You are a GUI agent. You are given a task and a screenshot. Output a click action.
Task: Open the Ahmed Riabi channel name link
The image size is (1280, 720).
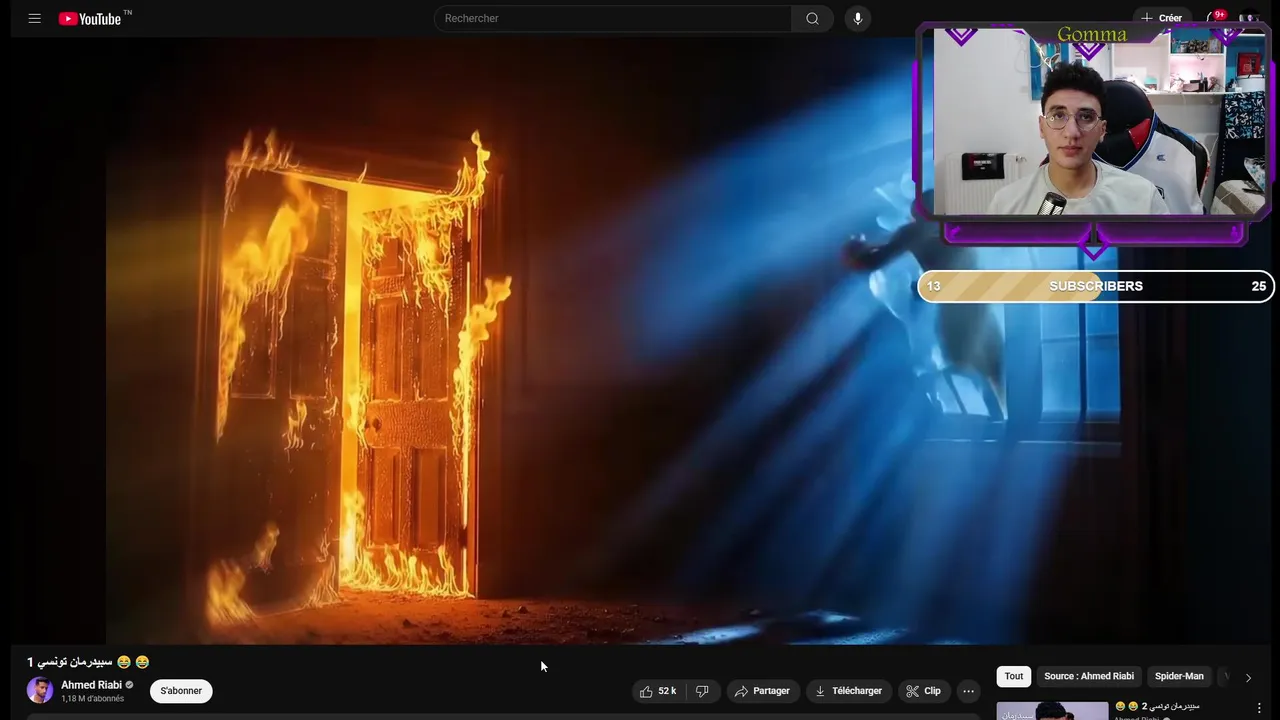pos(91,685)
